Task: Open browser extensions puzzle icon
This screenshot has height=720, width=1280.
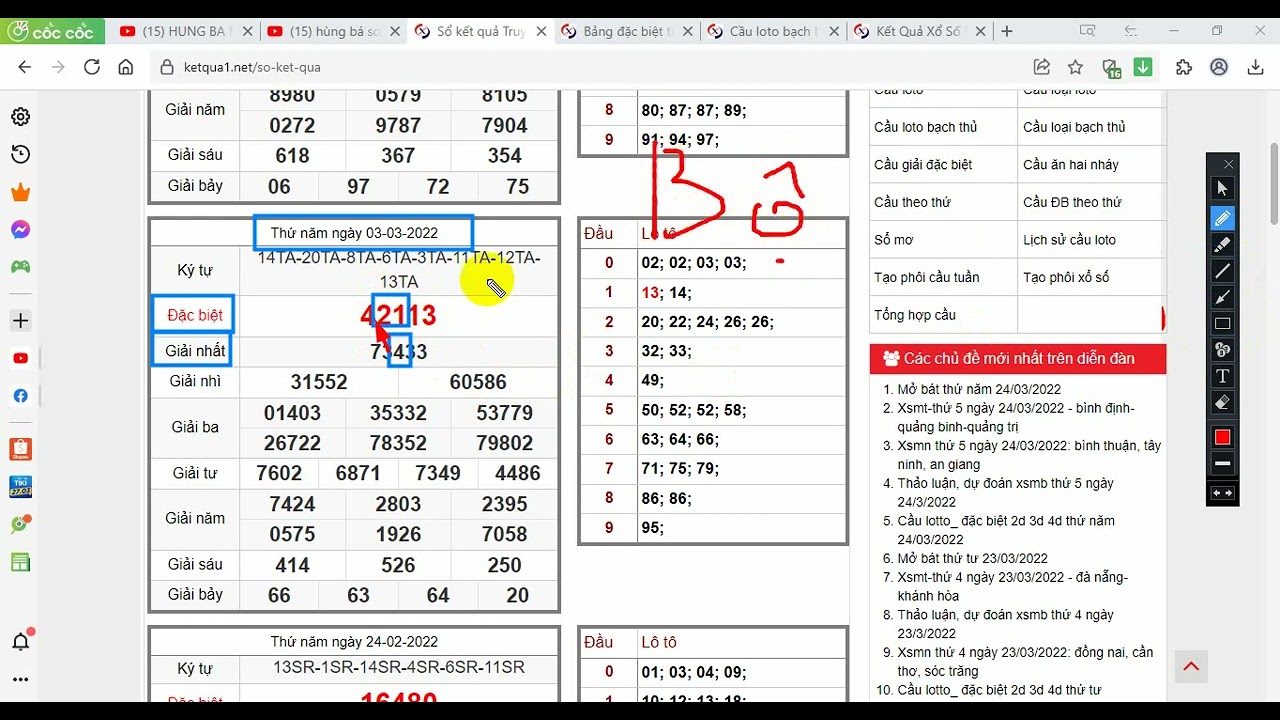Action: (x=1184, y=67)
